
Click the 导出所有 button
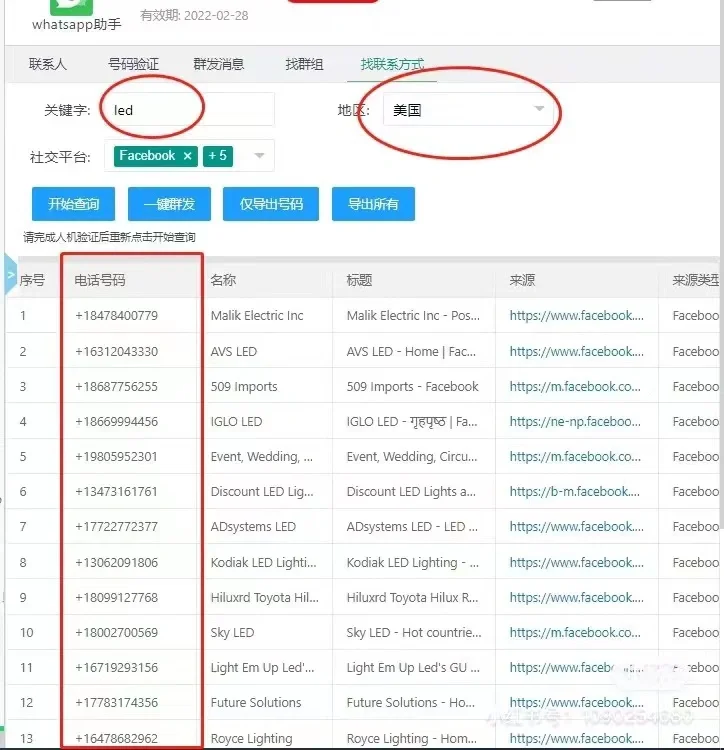[373, 204]
